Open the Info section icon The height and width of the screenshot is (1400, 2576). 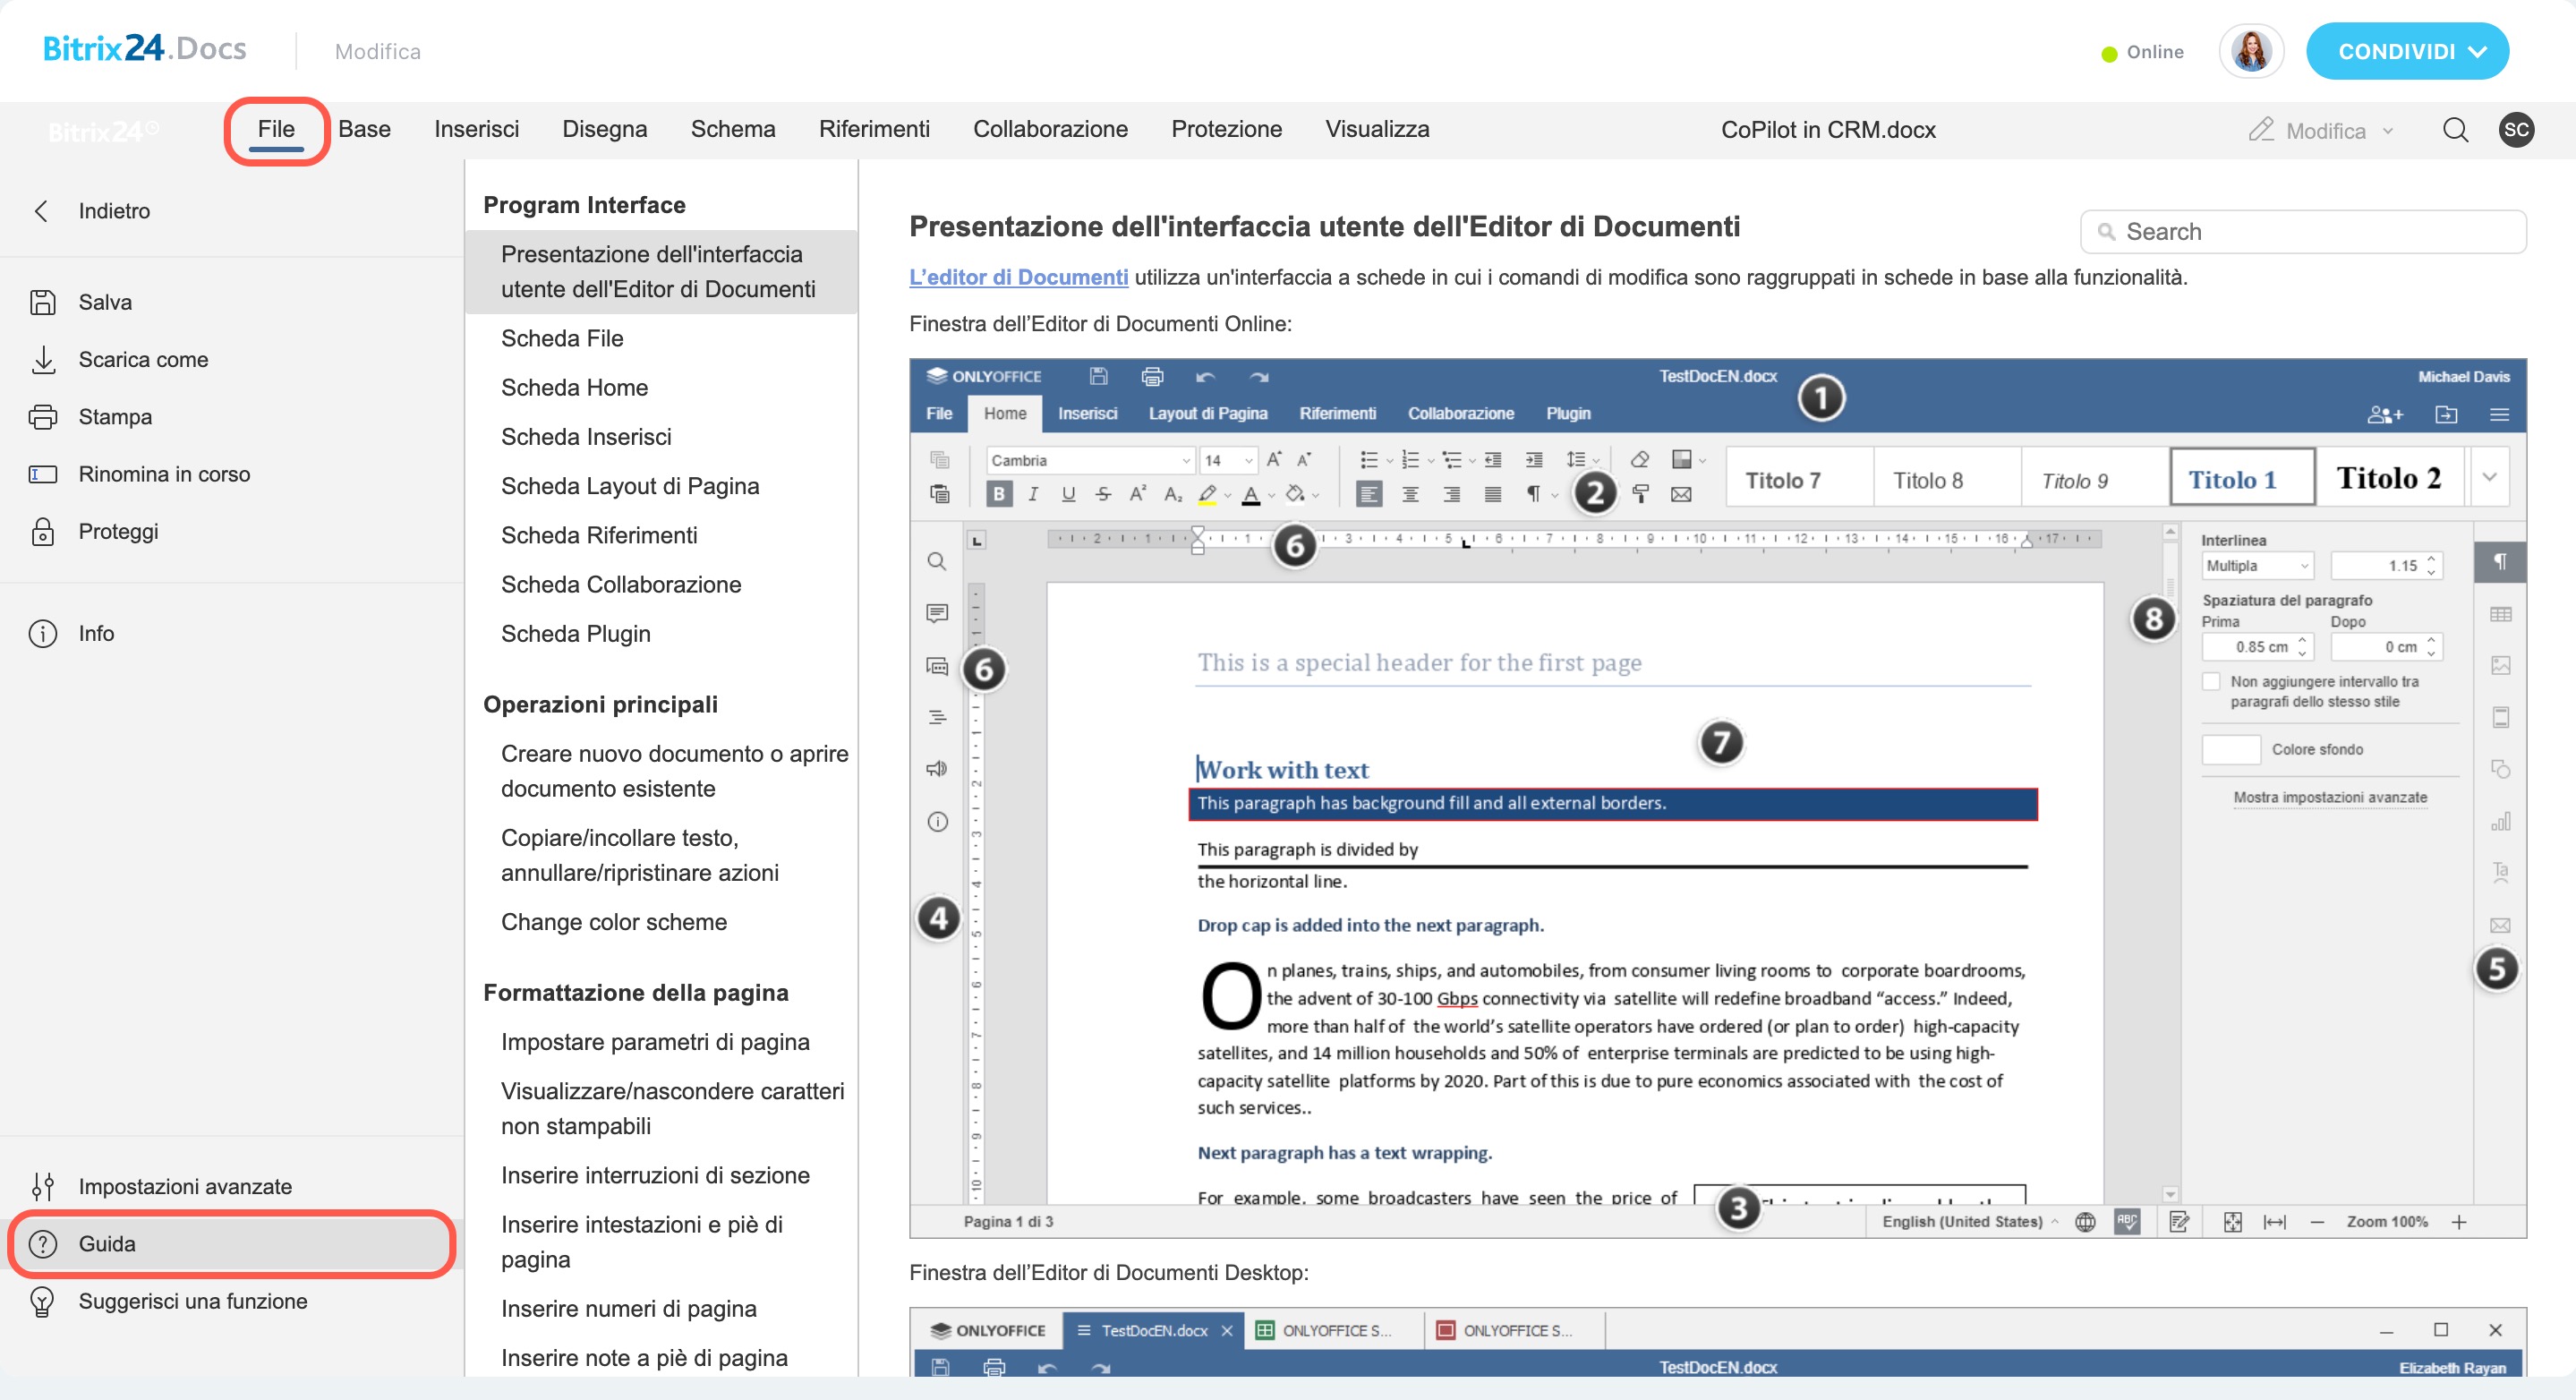pyautogui.click(x=42, y=634)
